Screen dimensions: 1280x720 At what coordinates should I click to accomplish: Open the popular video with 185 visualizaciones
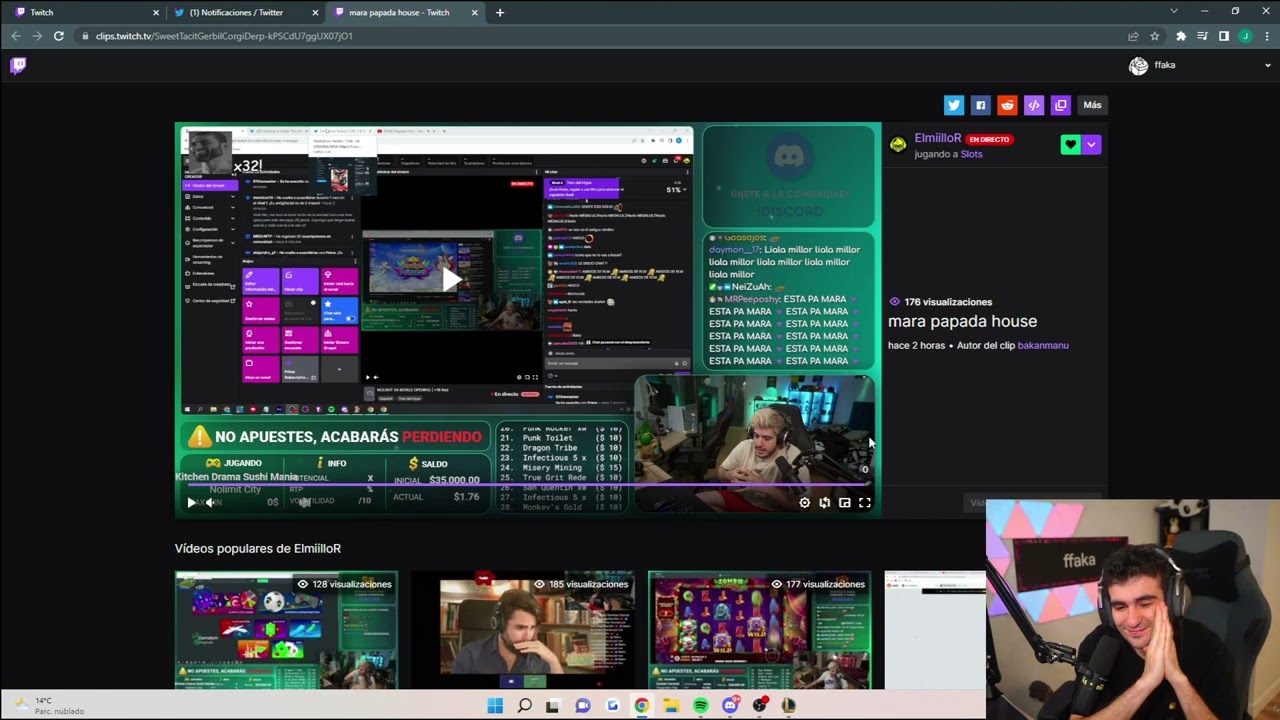coord(523,630)
